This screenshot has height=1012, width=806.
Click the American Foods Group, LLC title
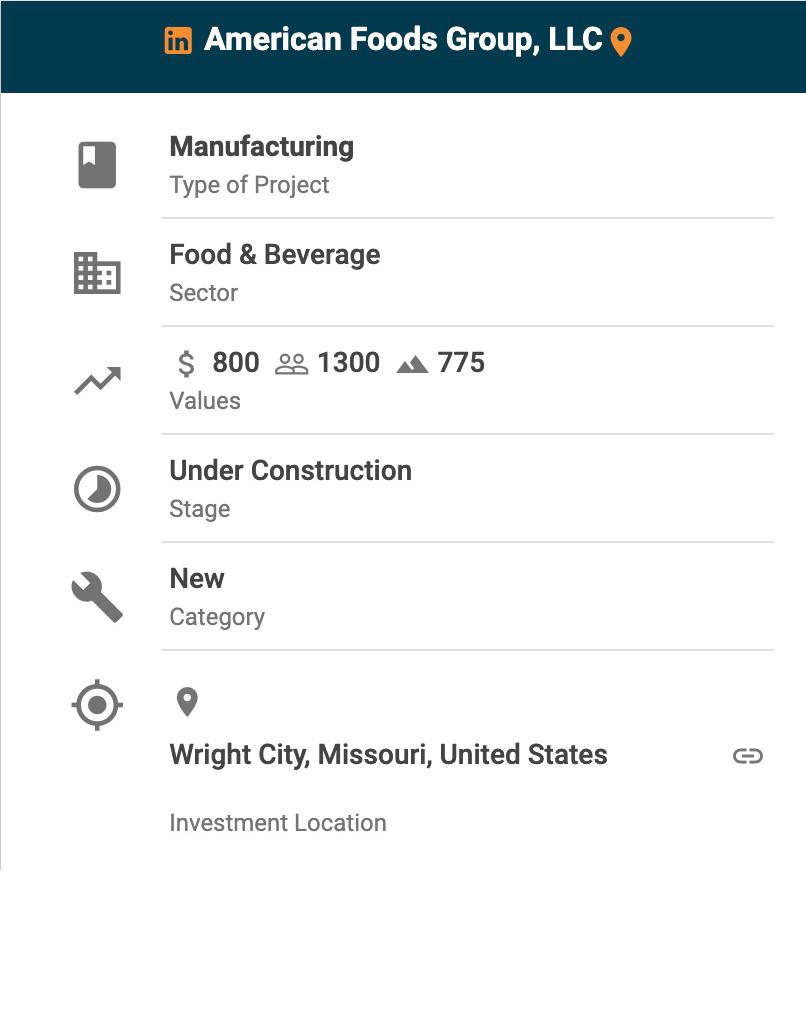403,40
